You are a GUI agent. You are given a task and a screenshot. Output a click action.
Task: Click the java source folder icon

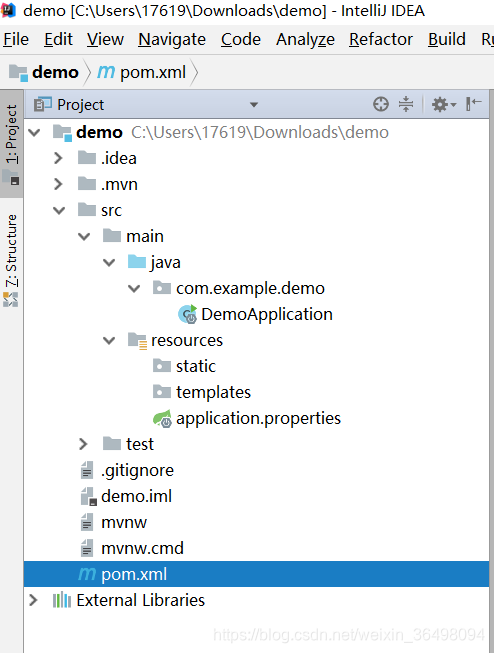(x=137, y=262)
